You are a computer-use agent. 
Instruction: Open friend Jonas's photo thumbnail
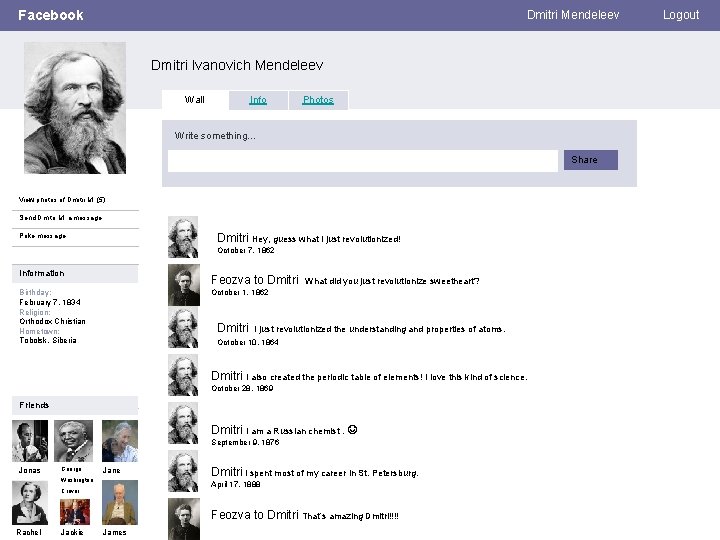pyautogui.click(x=30, y=441)
